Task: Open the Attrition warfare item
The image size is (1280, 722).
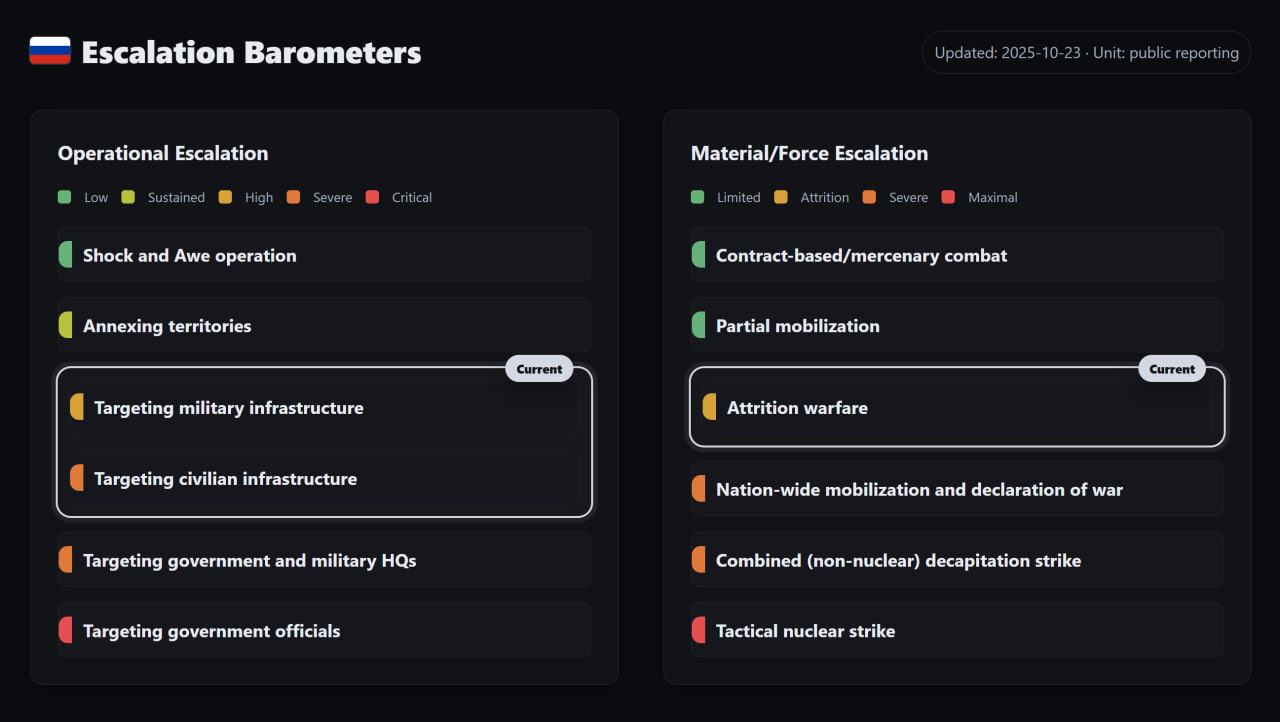Action: [957, 408]
